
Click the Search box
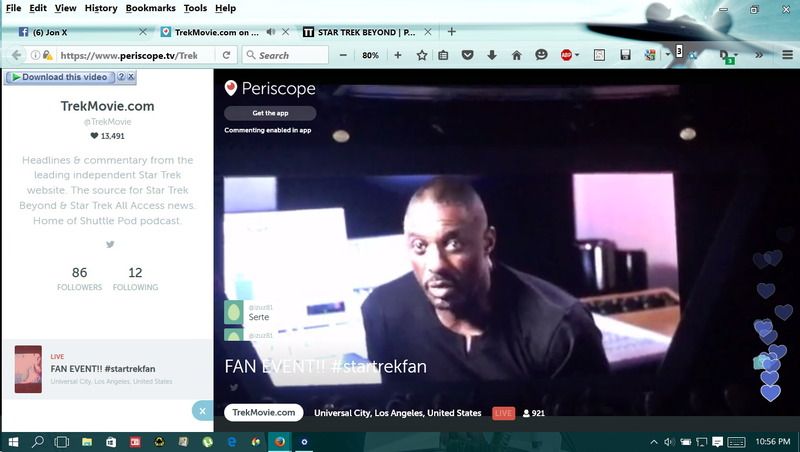pos(286,55)
